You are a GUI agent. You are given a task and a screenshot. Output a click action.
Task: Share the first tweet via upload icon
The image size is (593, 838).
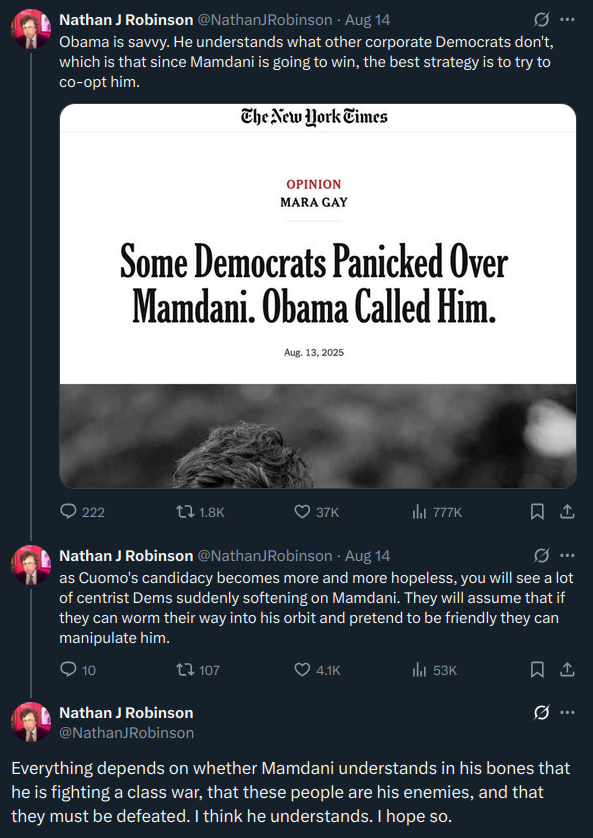click(567, 512)
